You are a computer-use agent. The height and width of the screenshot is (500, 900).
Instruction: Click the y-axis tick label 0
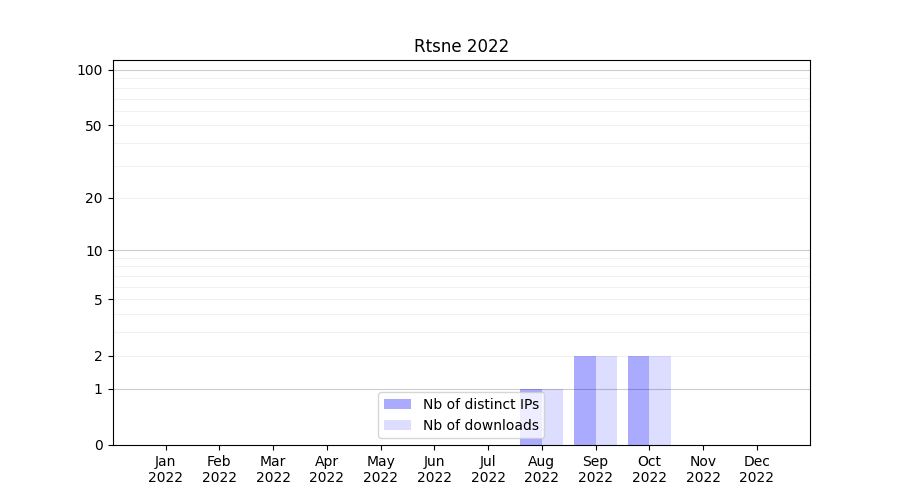(x=98, y=445)
